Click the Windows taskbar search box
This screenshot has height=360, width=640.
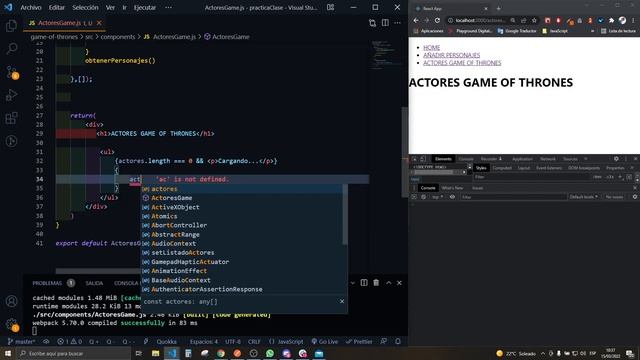[x=74, y=353]
